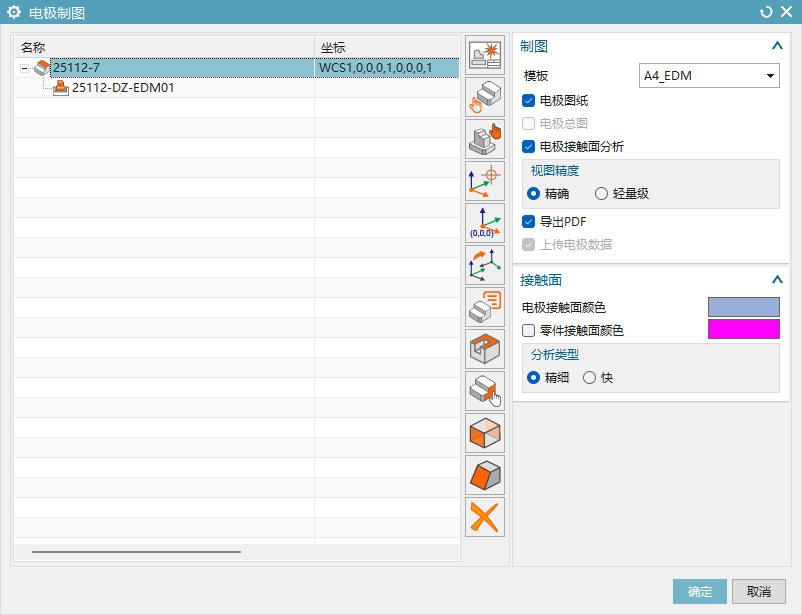Click the rotate coordinate system icon

pos(485,265)
